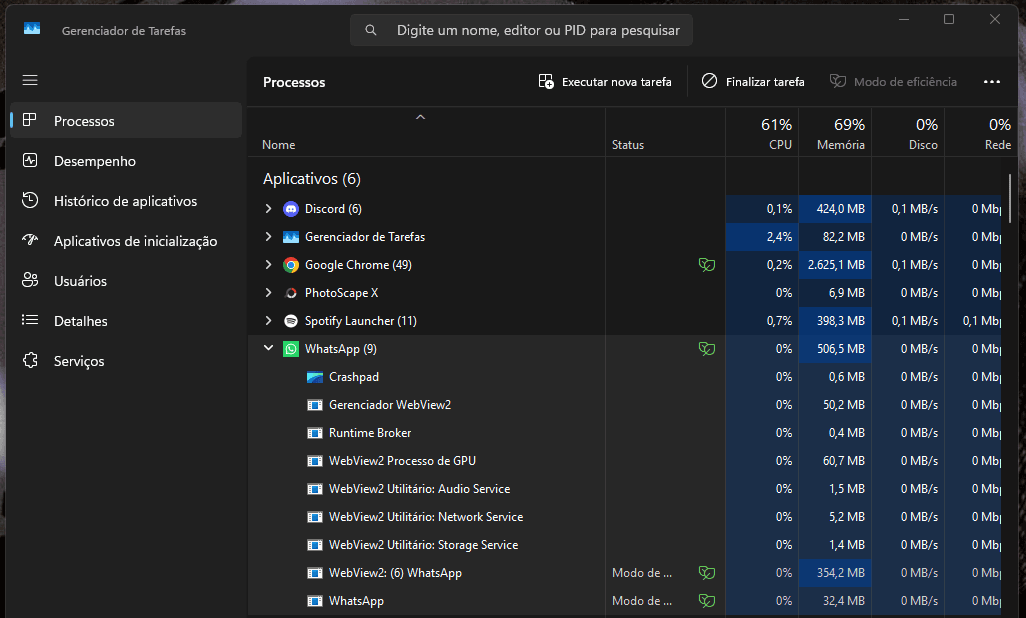
Task: Open the Usuários tab
Action: [126, 281]
